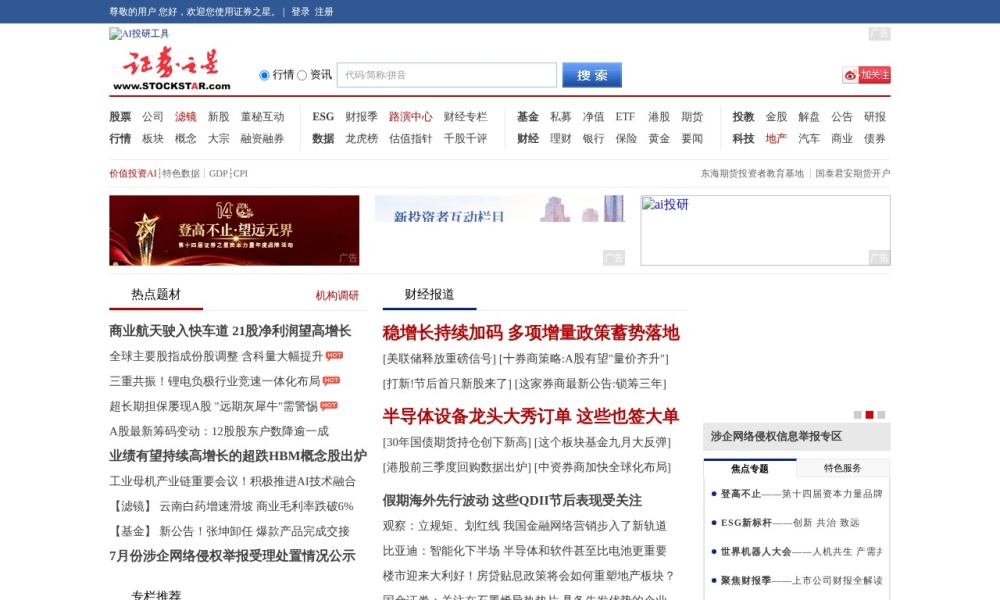The image size is (1000, 600).
Task: Focus the 代码/简称/拼音 search field
Action: click(446, 75)
